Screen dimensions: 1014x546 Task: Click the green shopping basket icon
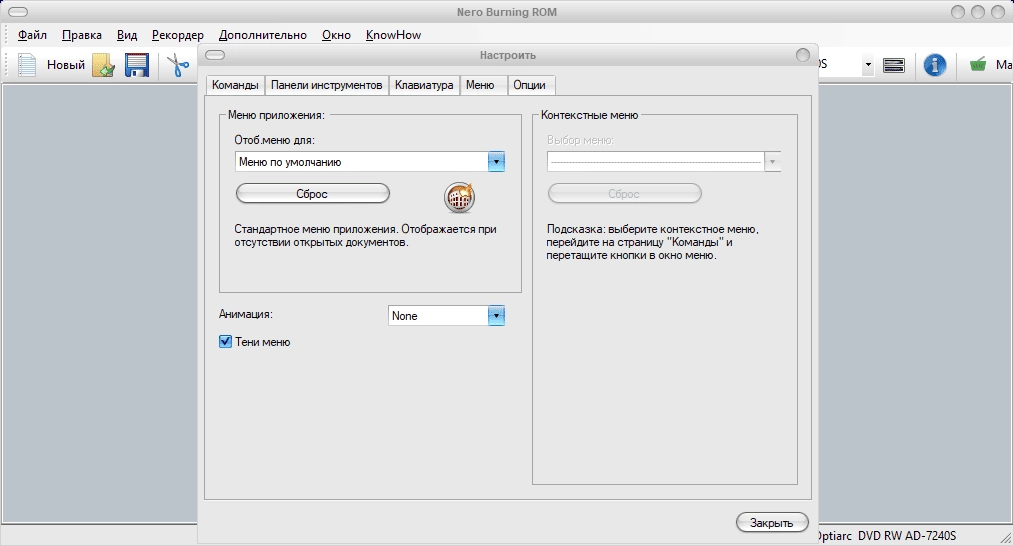978,65
